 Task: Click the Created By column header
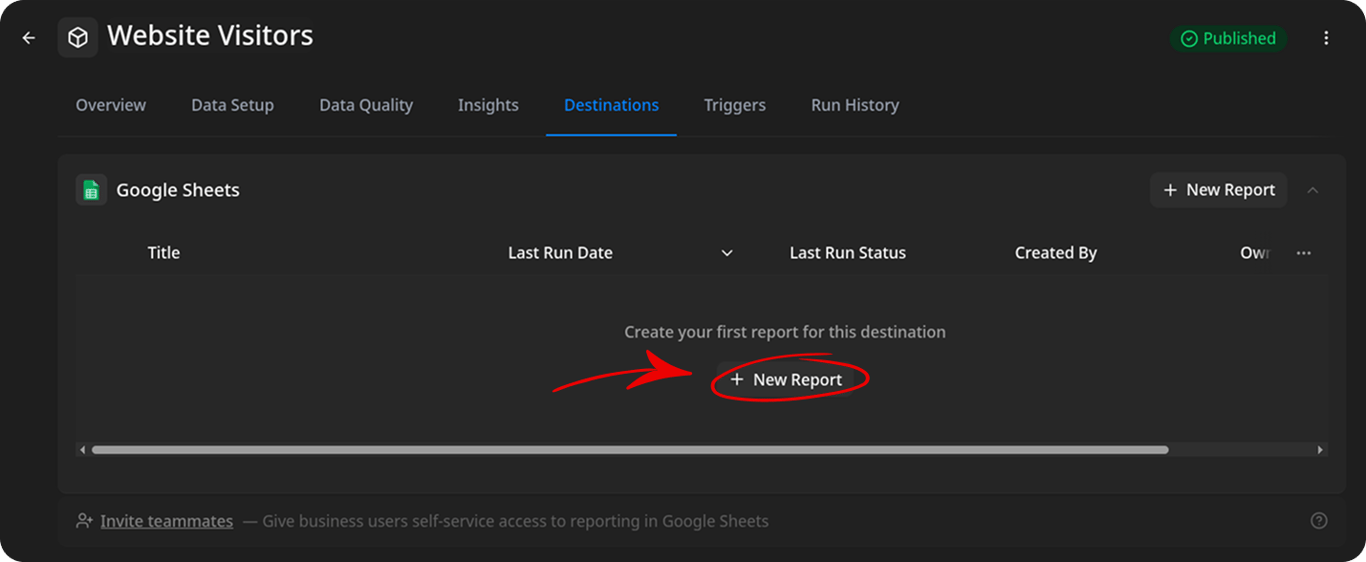(x=1056, y=253)
